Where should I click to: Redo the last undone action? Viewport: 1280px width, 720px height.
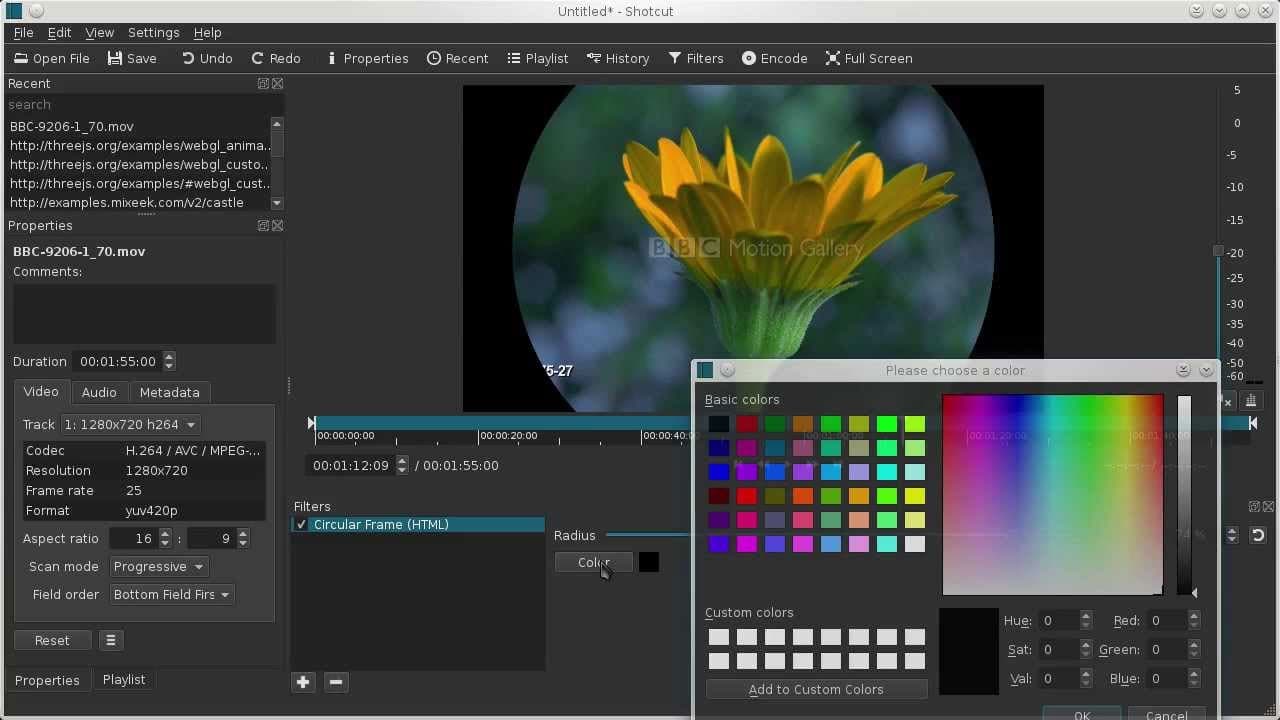click(x=275, y=58)
